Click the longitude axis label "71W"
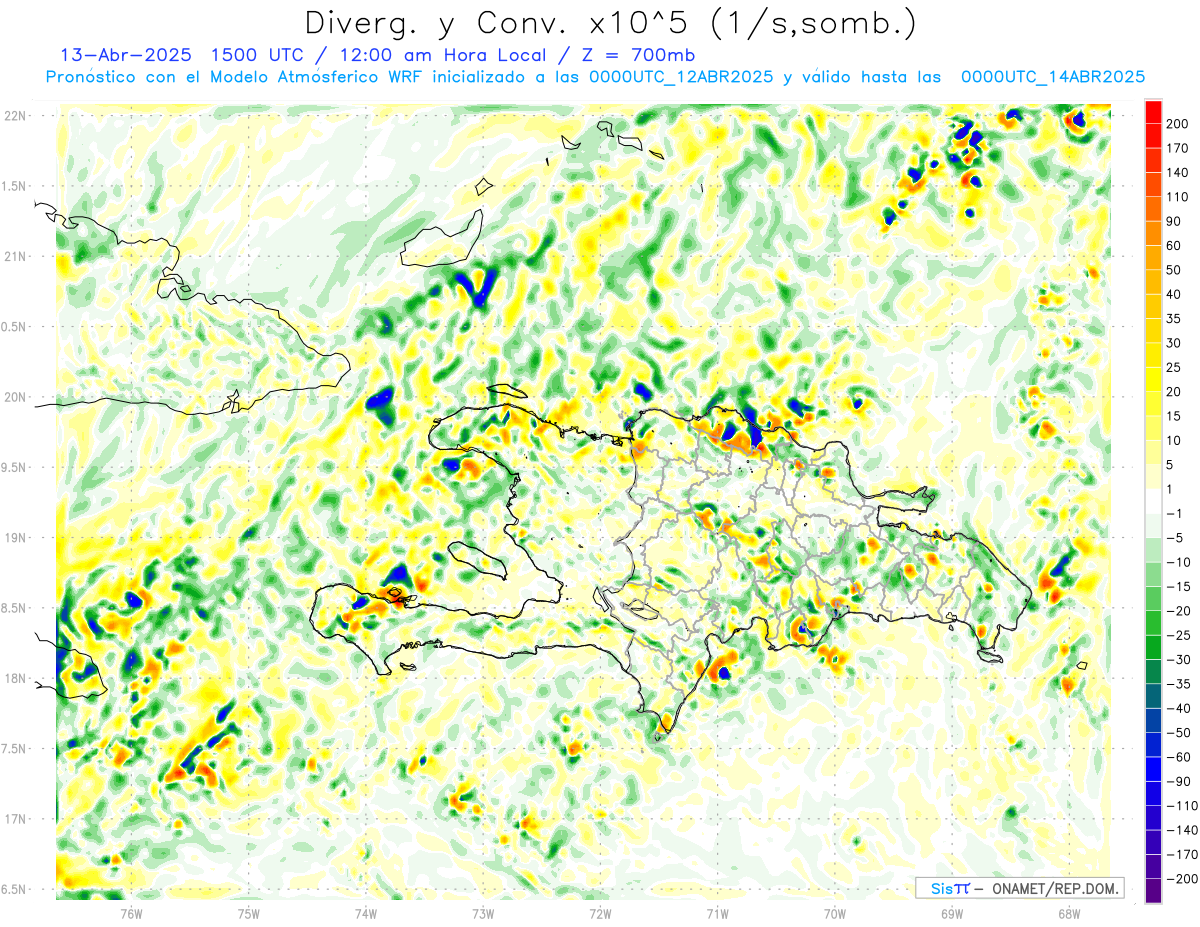This screenshot has height=927, width=1200. pos(717,913)
